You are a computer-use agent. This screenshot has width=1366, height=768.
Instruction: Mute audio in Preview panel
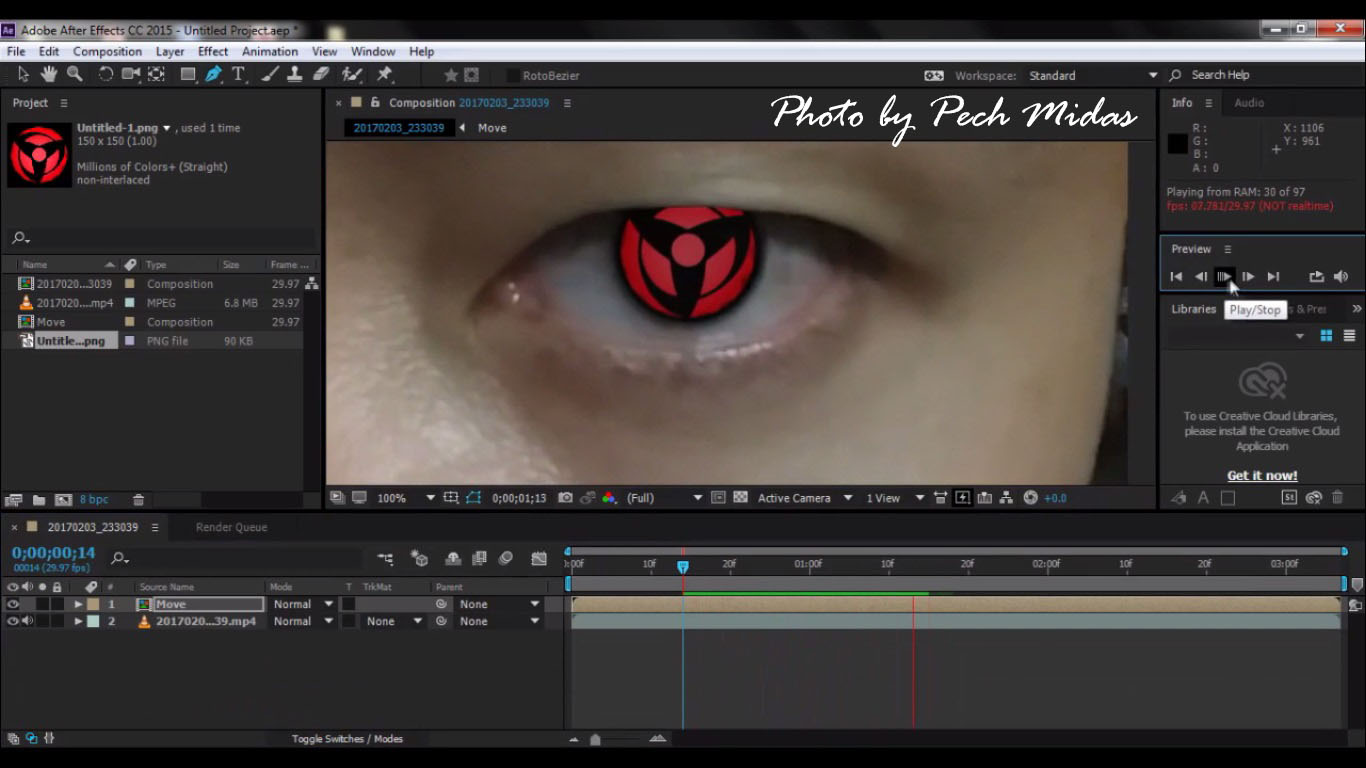point(1341,277)
